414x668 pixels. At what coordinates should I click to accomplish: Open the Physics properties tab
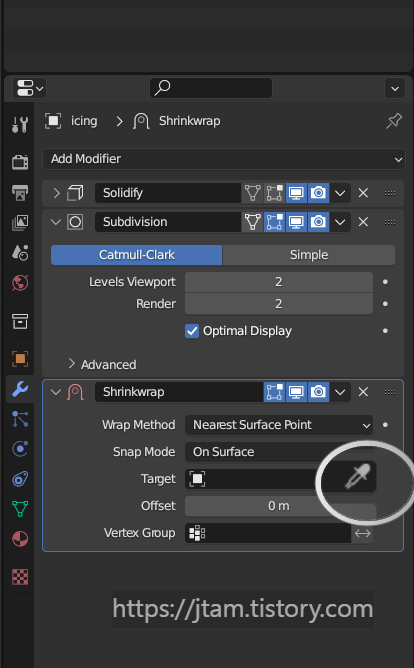(x=20, y=449)
